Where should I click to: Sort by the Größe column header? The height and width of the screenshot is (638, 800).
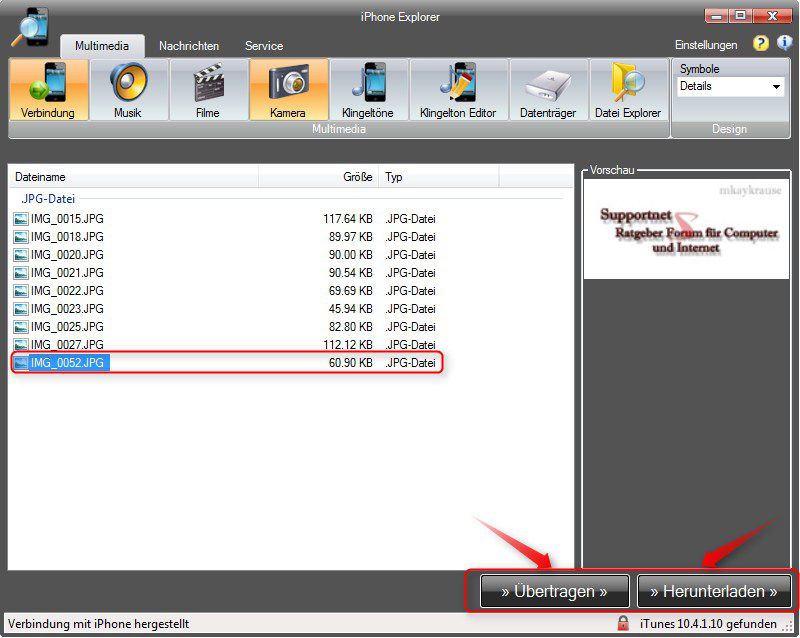pos(318,177)
